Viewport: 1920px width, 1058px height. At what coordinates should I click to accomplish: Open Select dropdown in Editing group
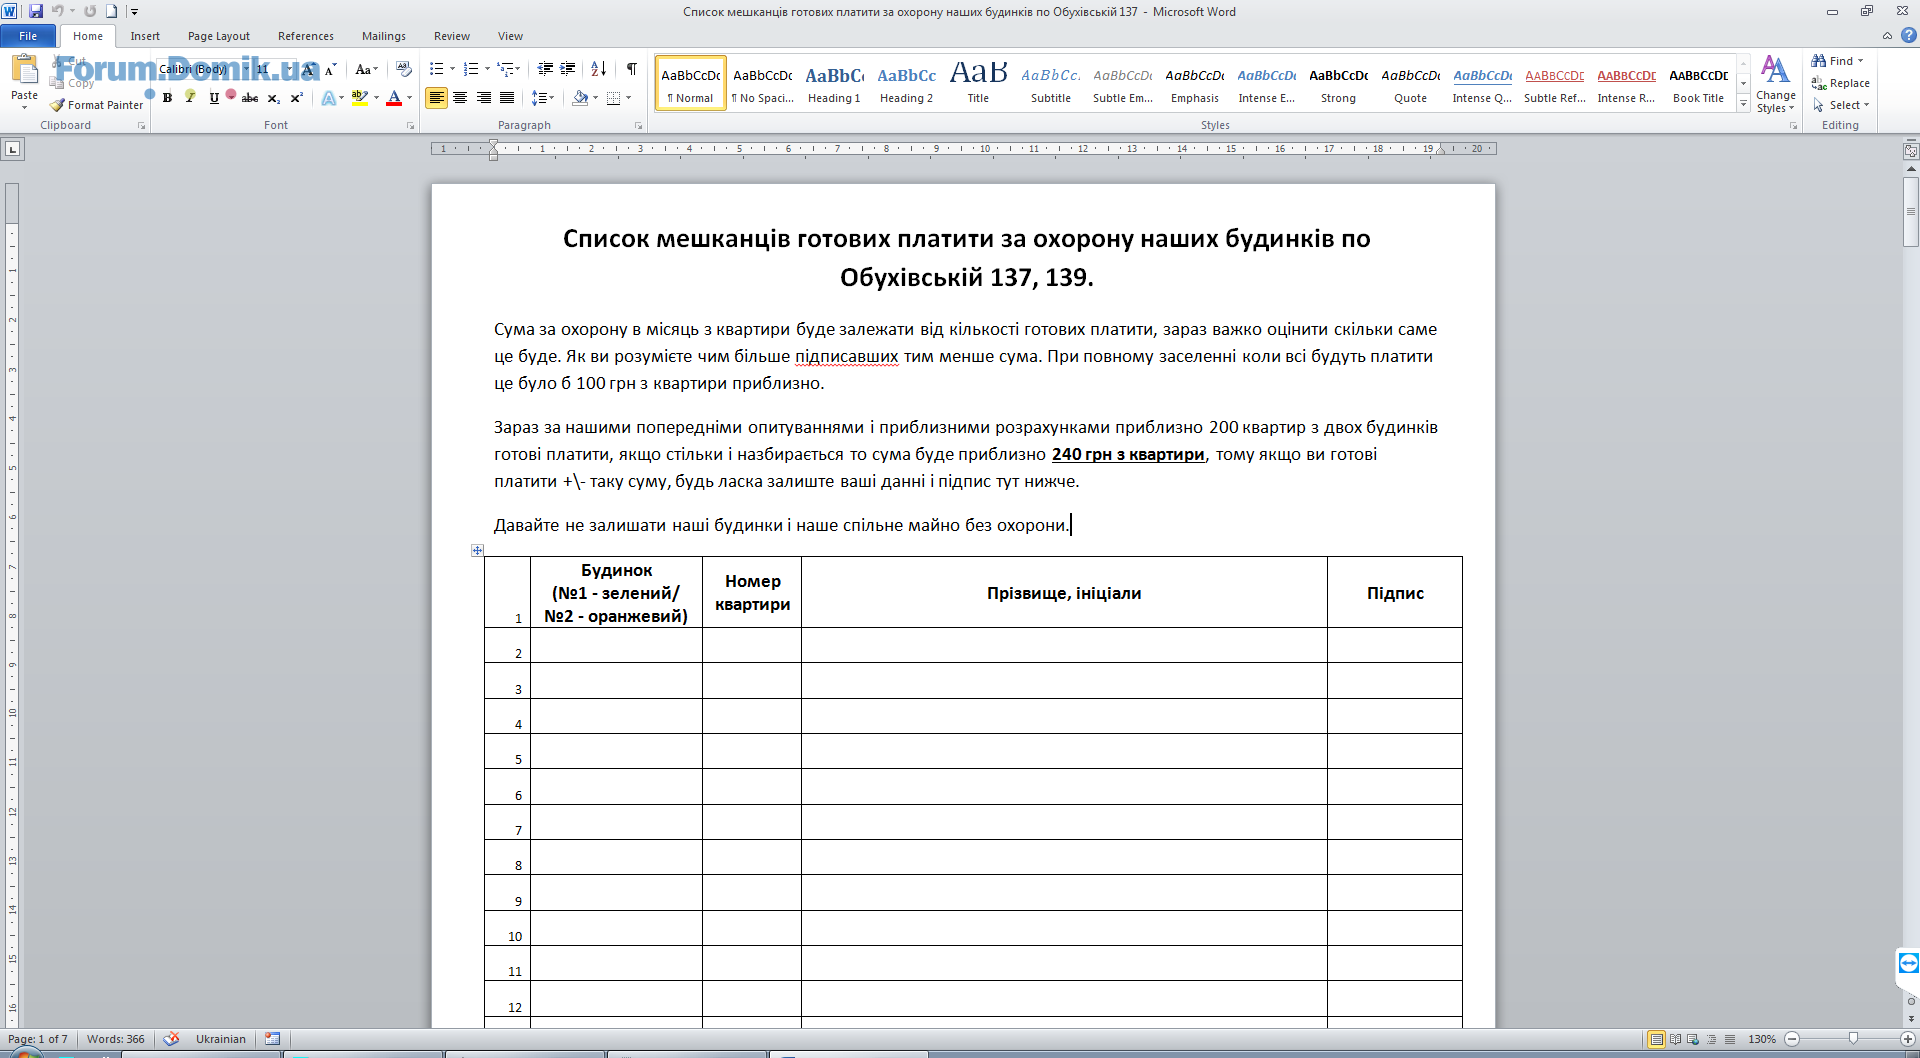[x=1841, y=105]
